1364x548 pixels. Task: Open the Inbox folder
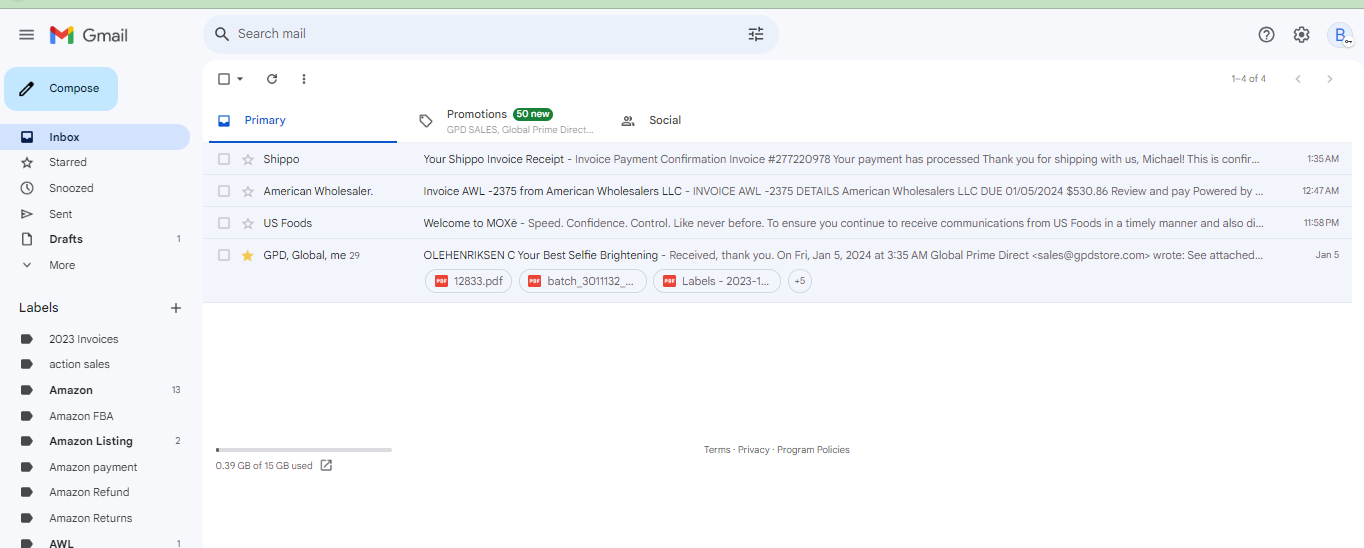pyautogui.click(x=95, y=137)
